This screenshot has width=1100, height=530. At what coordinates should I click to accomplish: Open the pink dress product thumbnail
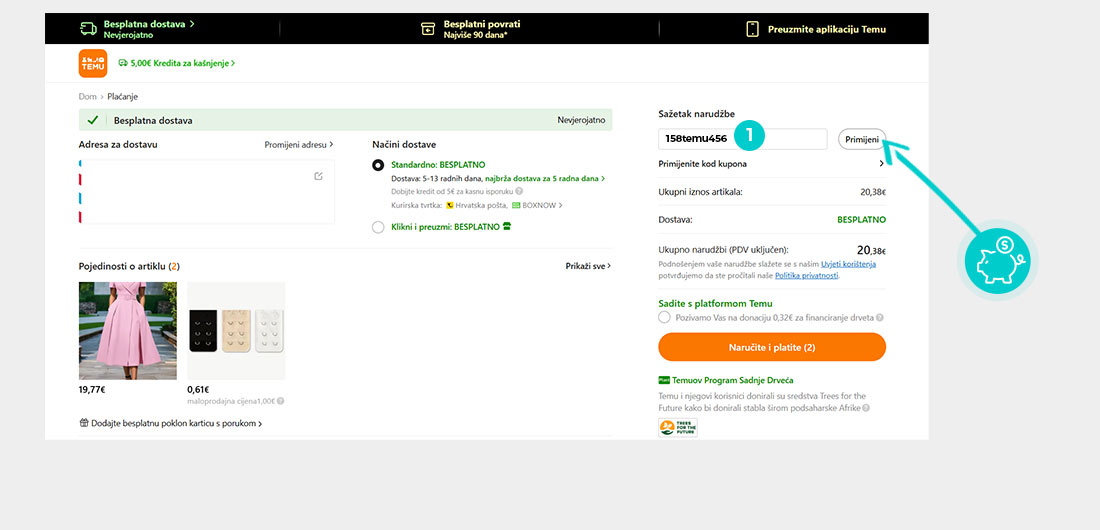[128, 331]
